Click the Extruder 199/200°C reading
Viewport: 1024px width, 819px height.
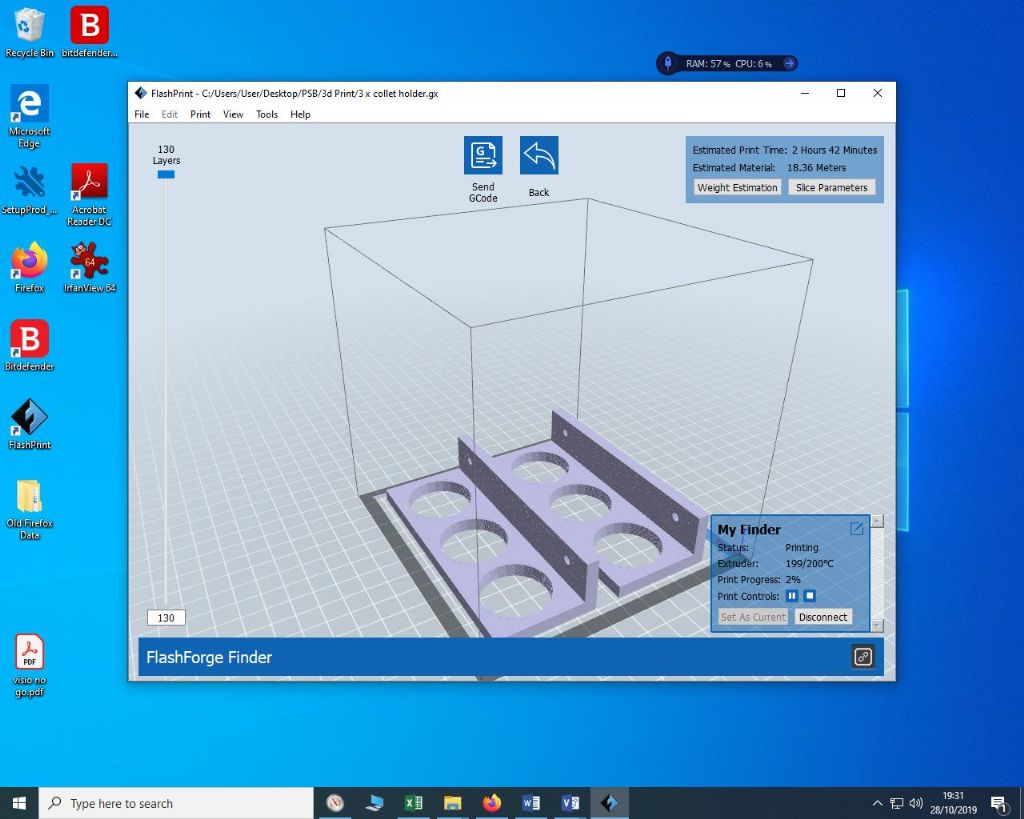click(x=809, y=563)
